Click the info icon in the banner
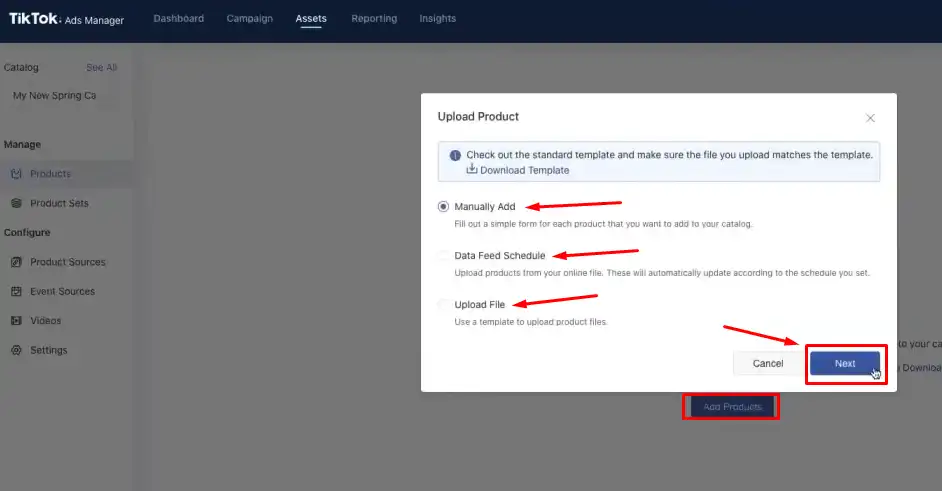Screen dimensions: 942x491 (x=455, y=155)
